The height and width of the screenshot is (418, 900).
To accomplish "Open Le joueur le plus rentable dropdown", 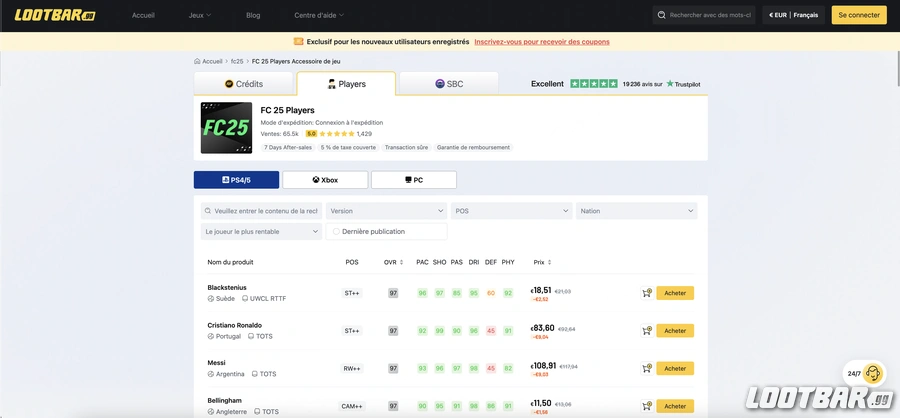I will [x=261, y=231].
